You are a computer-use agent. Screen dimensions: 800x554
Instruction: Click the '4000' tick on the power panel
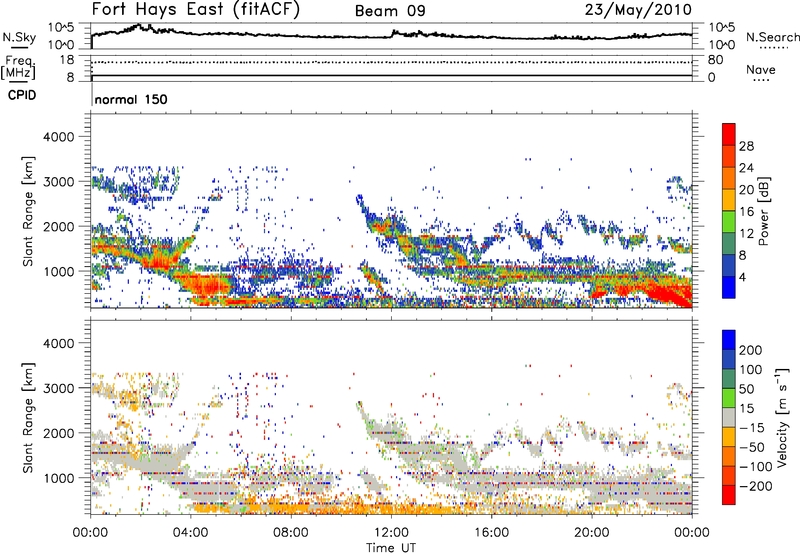pyautogui.click(x=59, y=137)
